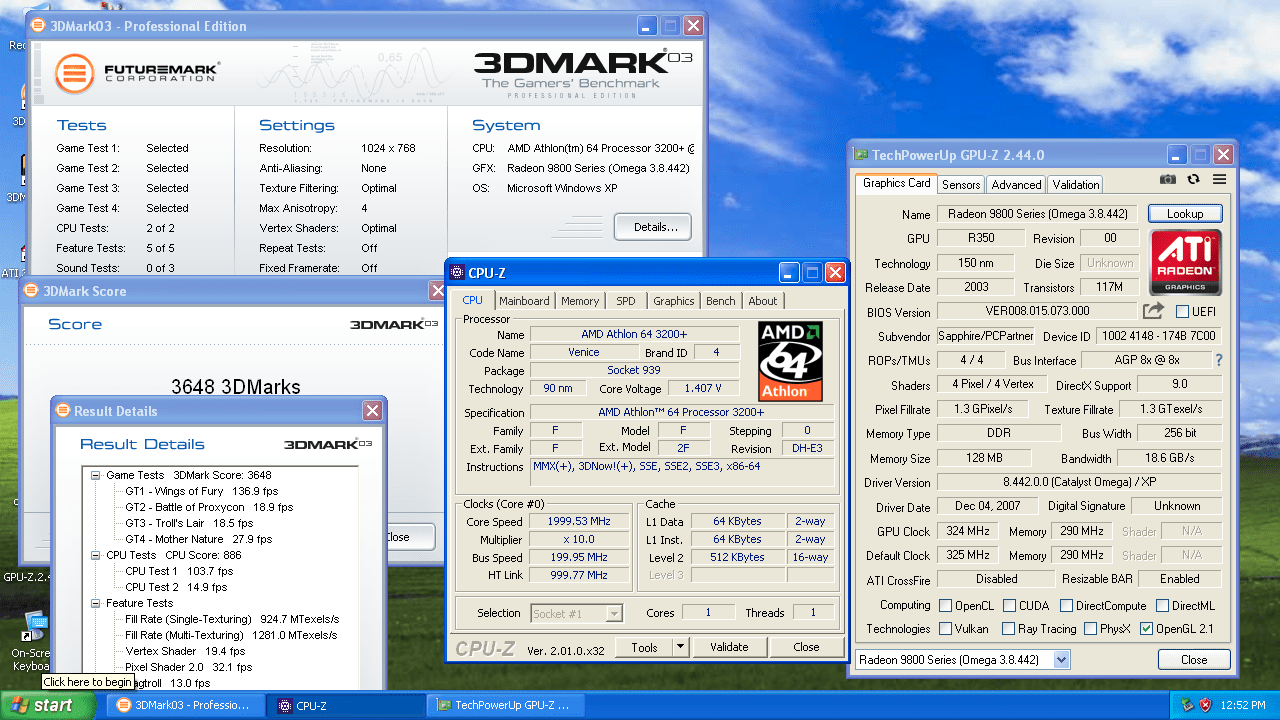
Task: Switch to the Mainboard tab in CPU-Z
Action: (x=524, y=301)
